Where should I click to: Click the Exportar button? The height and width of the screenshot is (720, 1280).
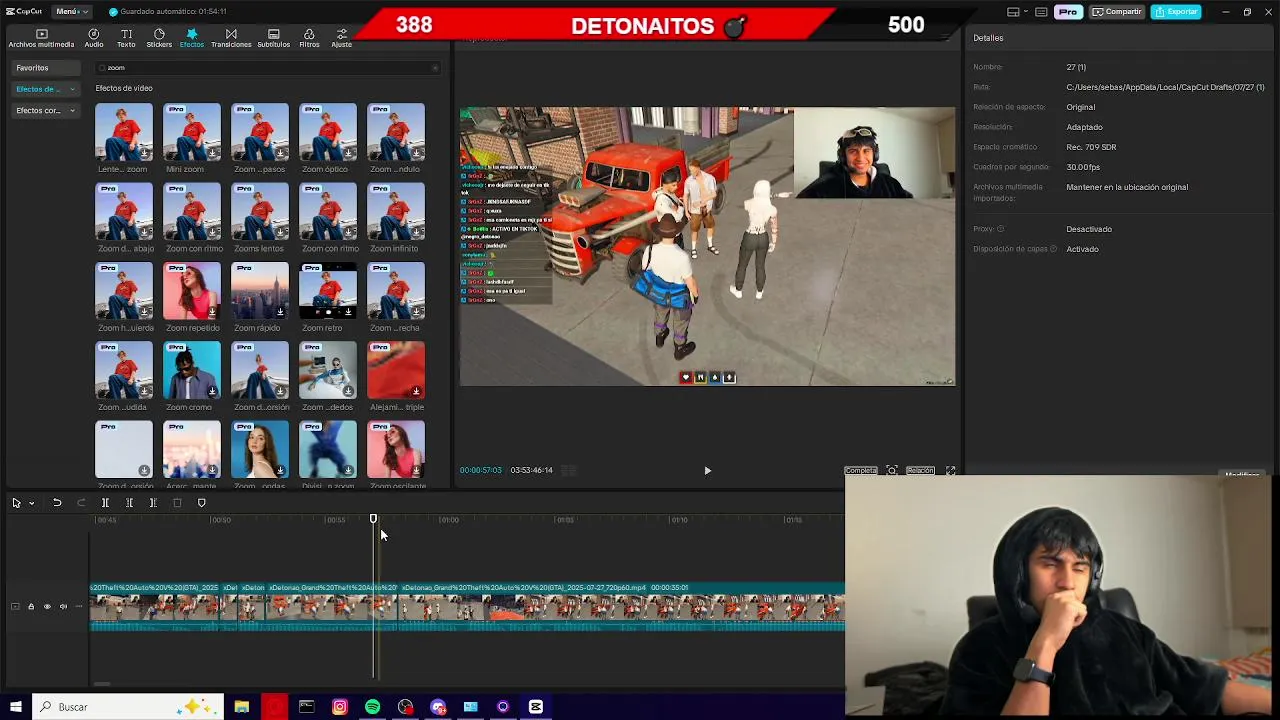pos(1176,12)
